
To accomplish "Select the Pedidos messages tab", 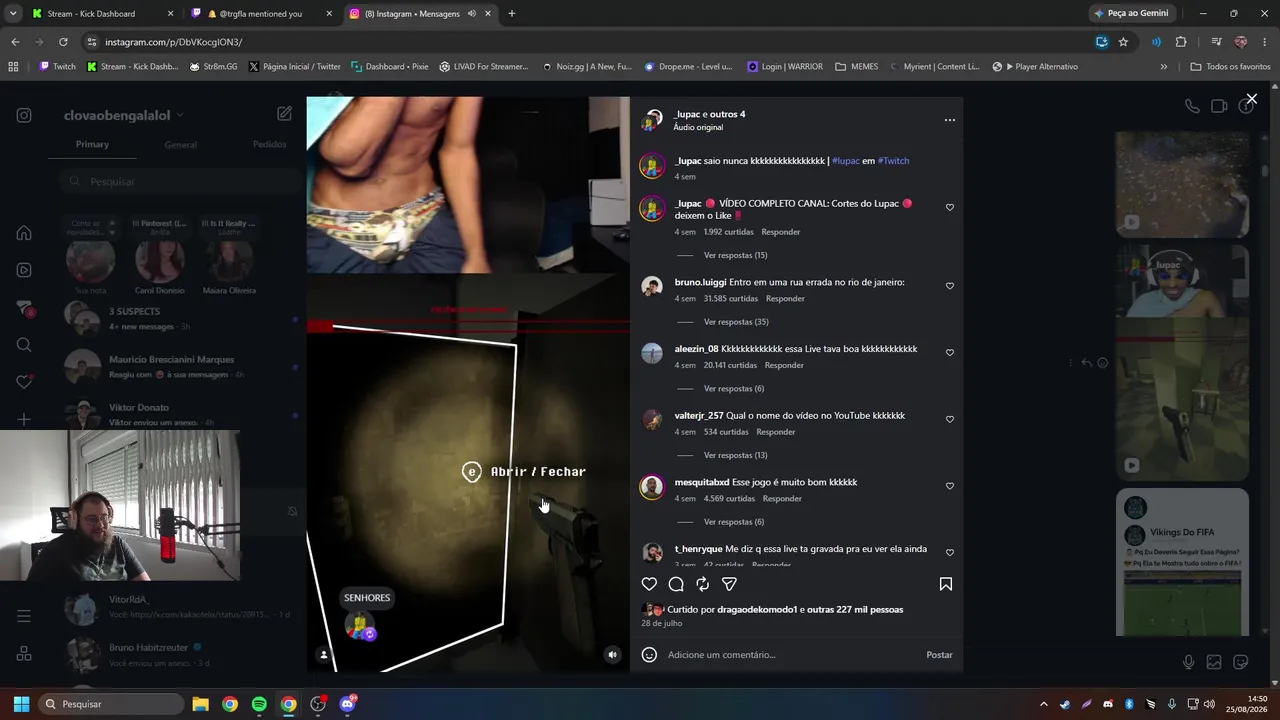I will coord(269,144).
